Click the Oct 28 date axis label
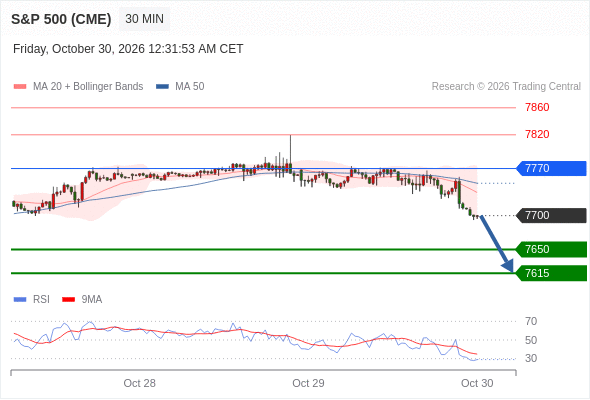The image size is (590, 400). [x=140, y=383]
